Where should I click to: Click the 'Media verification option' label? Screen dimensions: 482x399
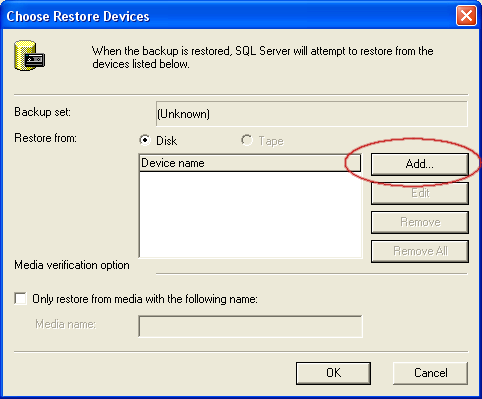pyautogui.click(x=72, y=265)
